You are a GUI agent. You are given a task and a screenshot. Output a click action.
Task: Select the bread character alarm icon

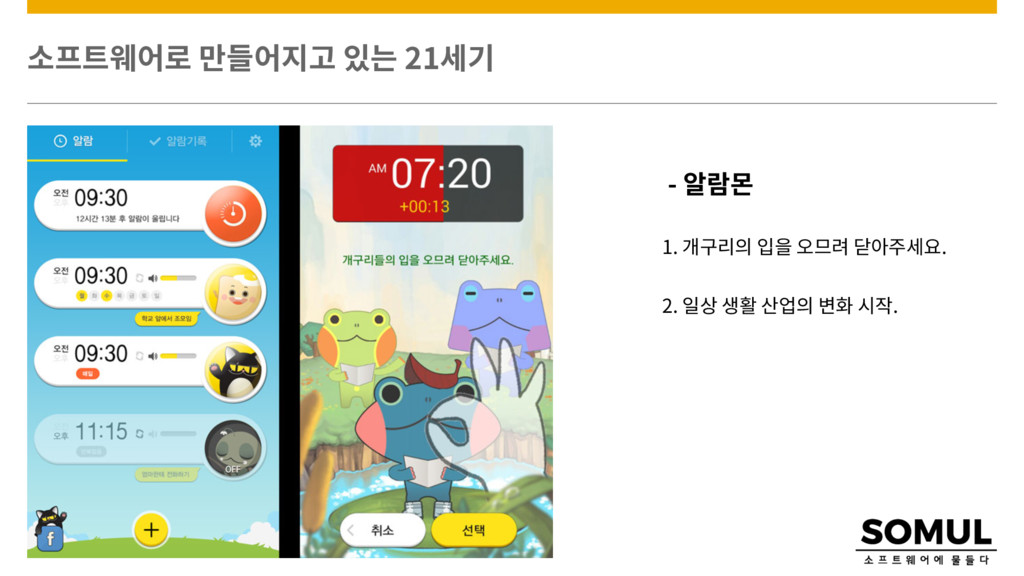[234, 293]
